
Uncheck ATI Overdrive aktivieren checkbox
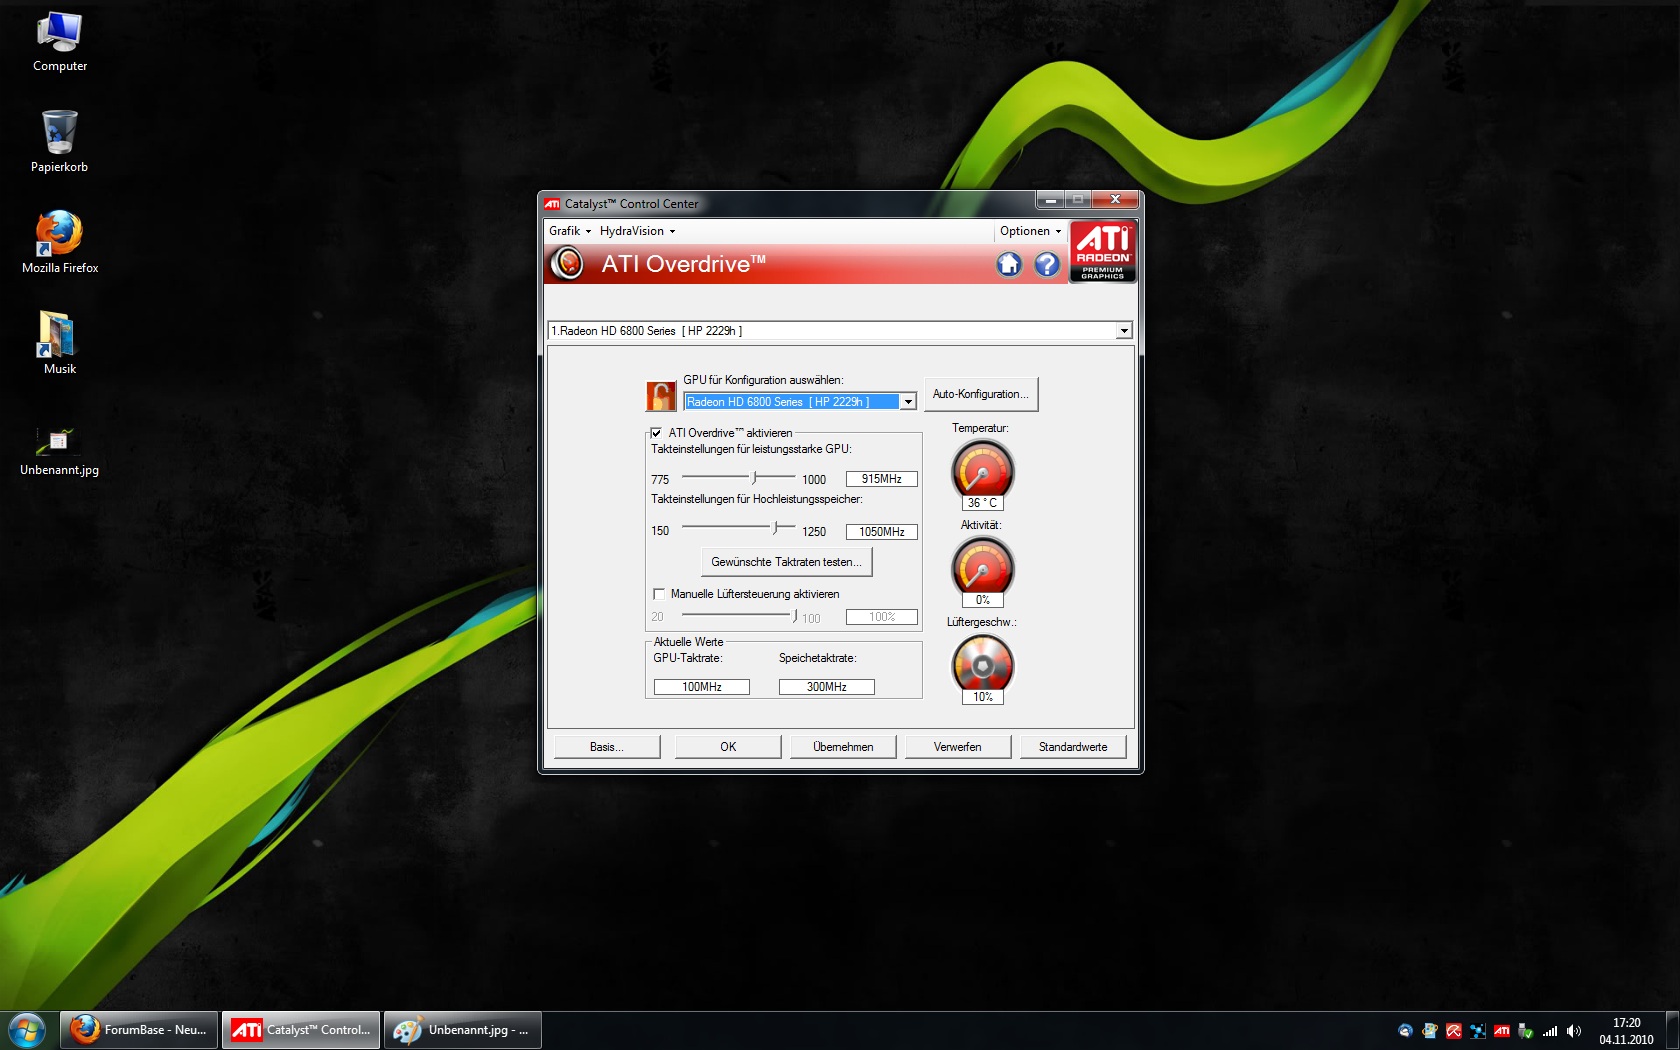(656, 433)
